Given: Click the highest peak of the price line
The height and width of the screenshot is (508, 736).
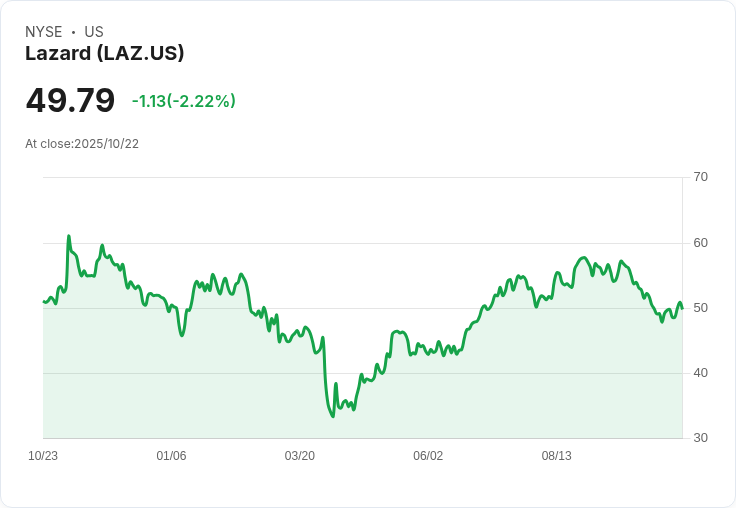Looking at the screenshot, I should [68, 236].
